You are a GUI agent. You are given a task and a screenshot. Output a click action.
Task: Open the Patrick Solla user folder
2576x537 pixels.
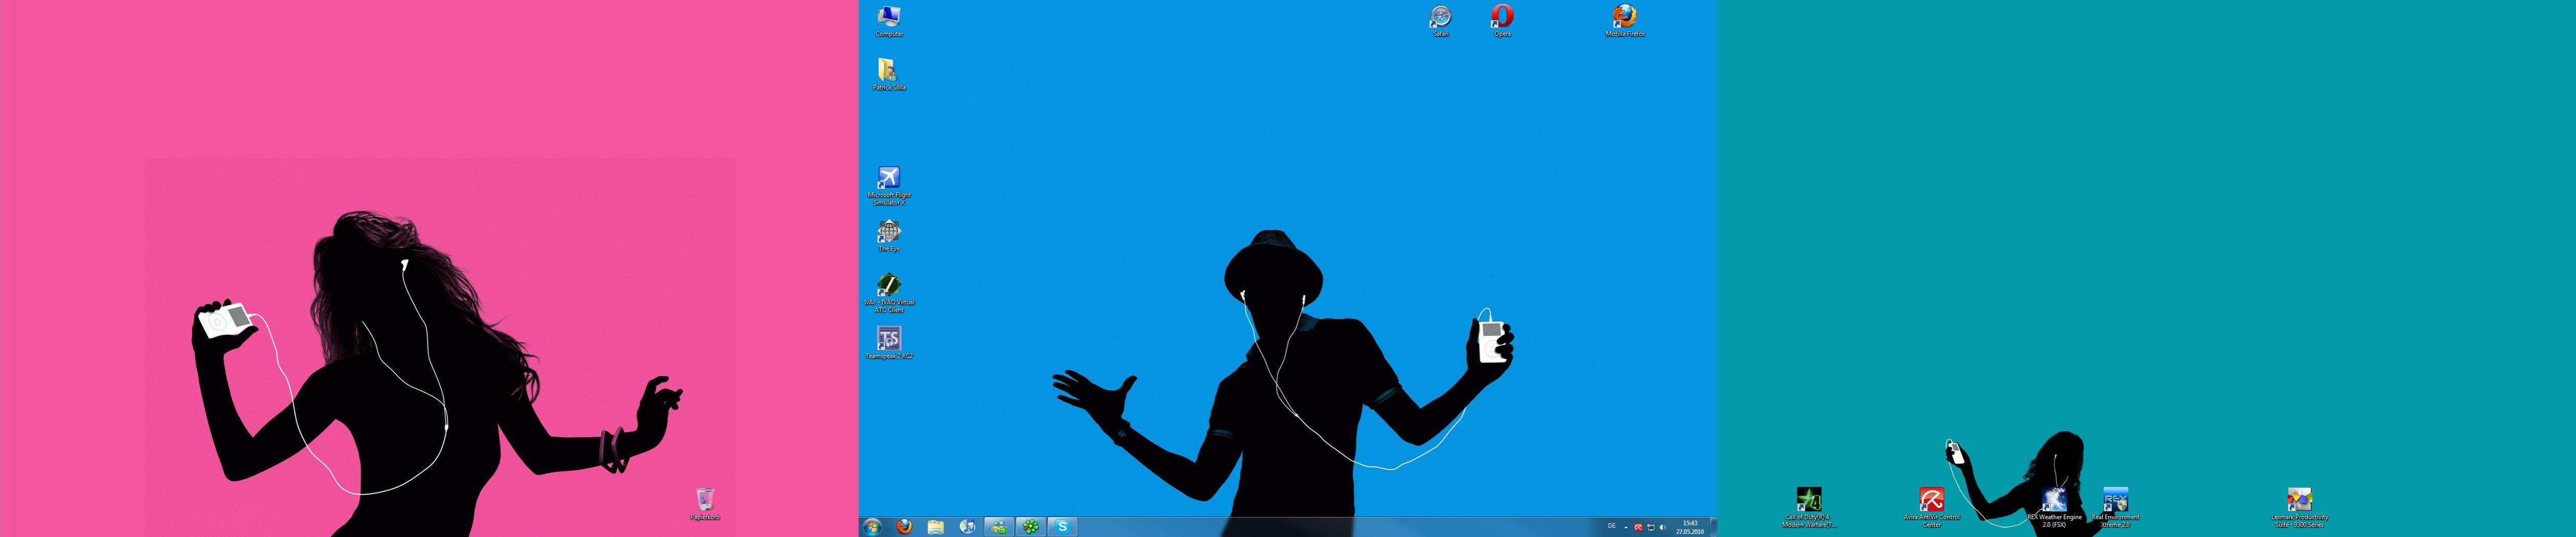pos(889,74)
